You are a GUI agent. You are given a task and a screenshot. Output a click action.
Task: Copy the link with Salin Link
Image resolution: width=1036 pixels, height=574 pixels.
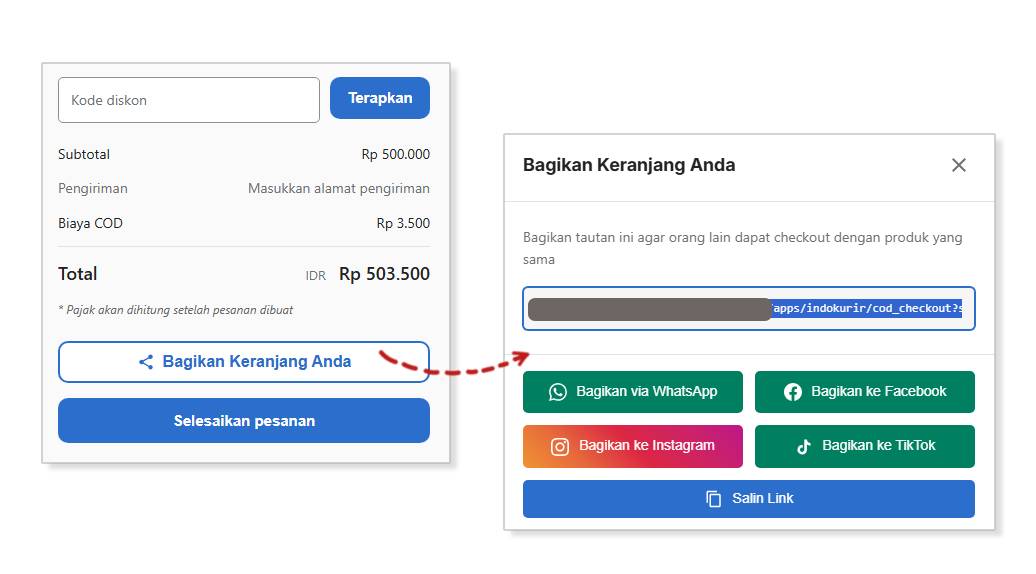click(749, 499)
